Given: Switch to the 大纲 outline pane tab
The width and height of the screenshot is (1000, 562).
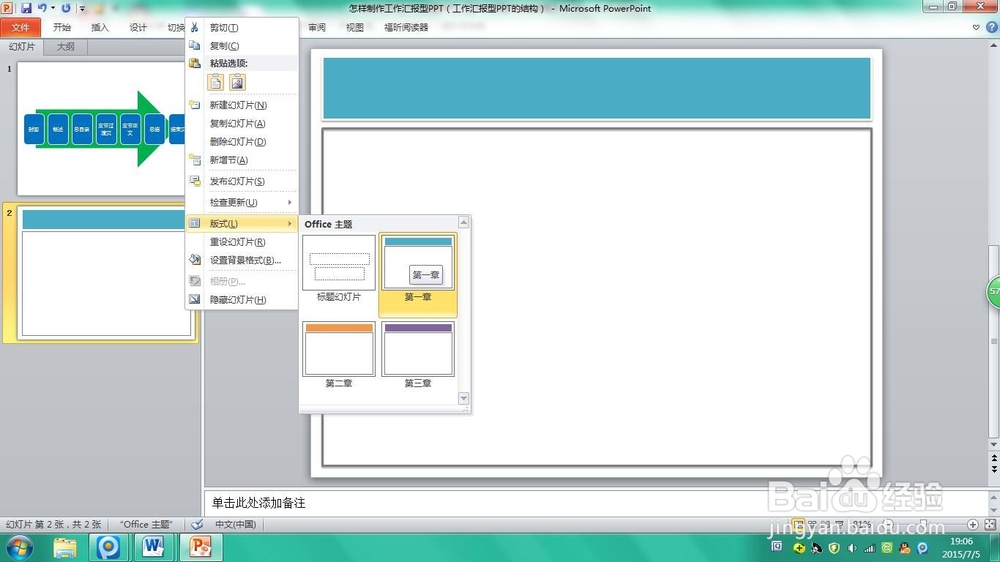Looking at the screenshot, I should pos(65,47).
